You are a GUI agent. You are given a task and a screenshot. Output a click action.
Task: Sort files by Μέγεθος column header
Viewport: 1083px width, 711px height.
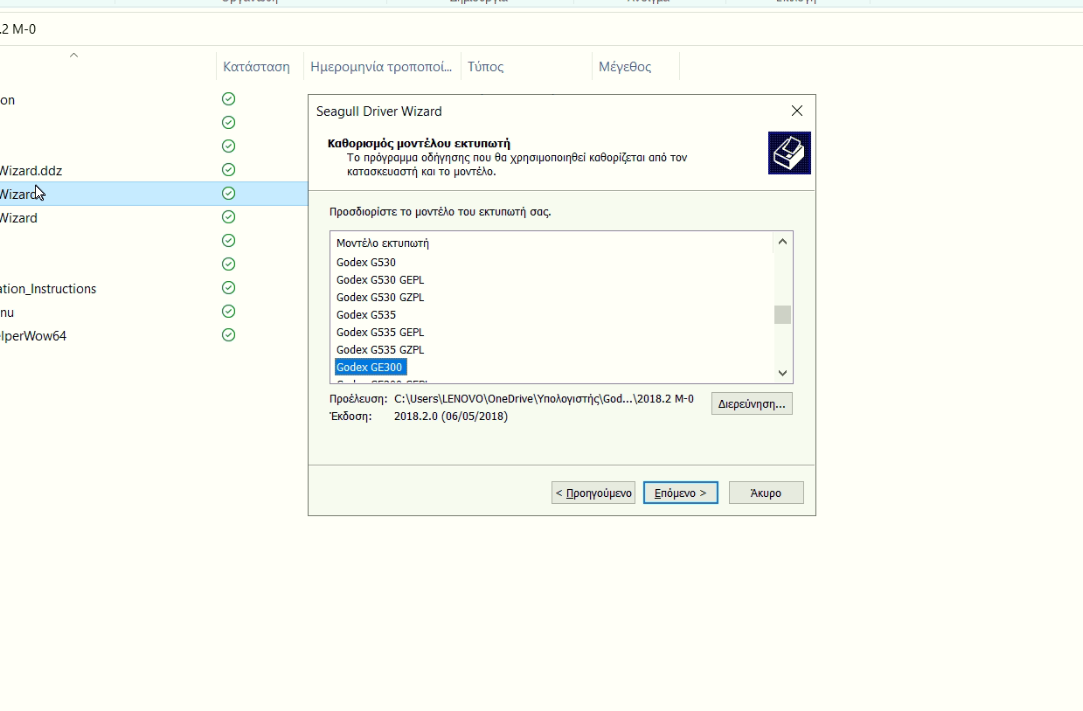tap(625, 67)
